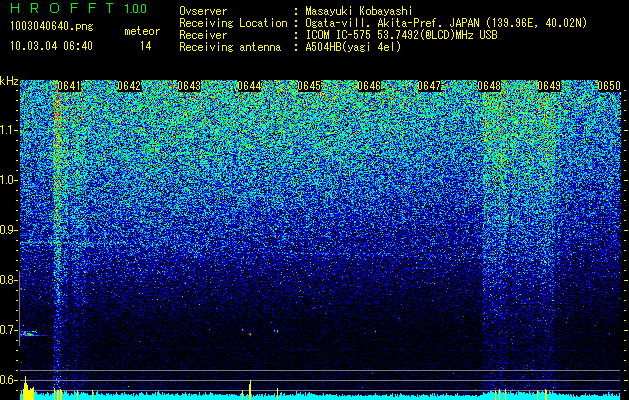Click the Receiver label

pyautogui.click(x=203, y=35)
